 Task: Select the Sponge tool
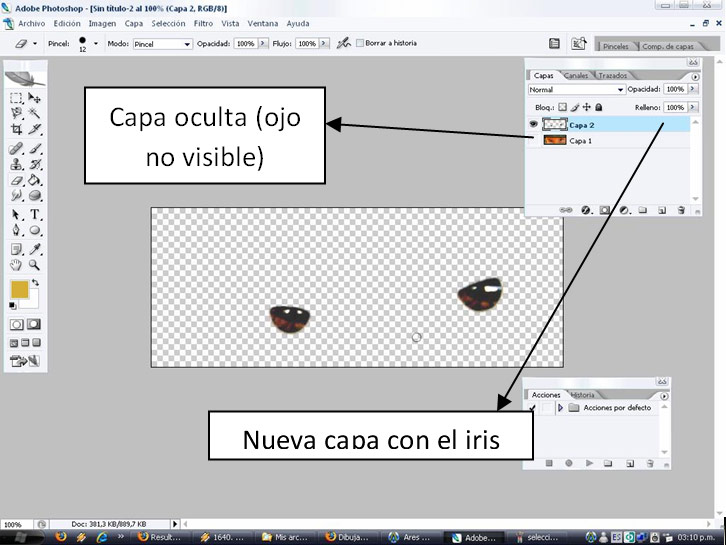pos(34,195)
